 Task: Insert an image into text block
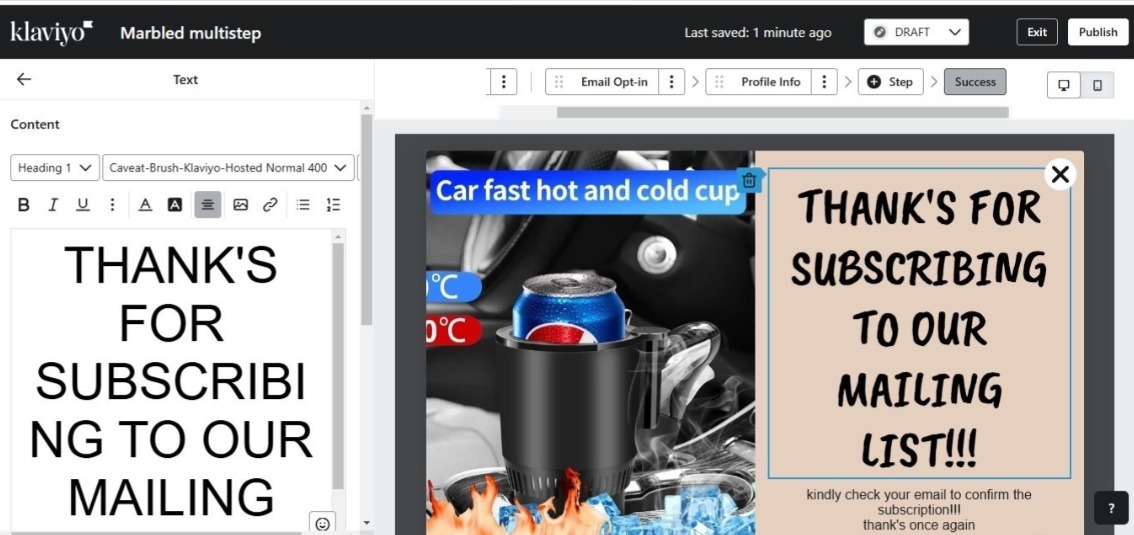click(240, 205)
